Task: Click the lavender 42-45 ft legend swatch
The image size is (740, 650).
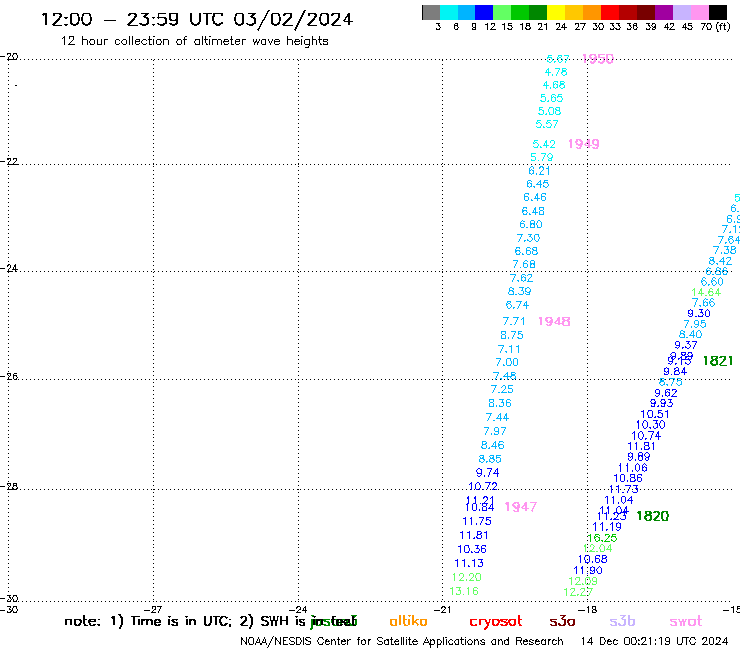Action: click(x=681, y=12)
